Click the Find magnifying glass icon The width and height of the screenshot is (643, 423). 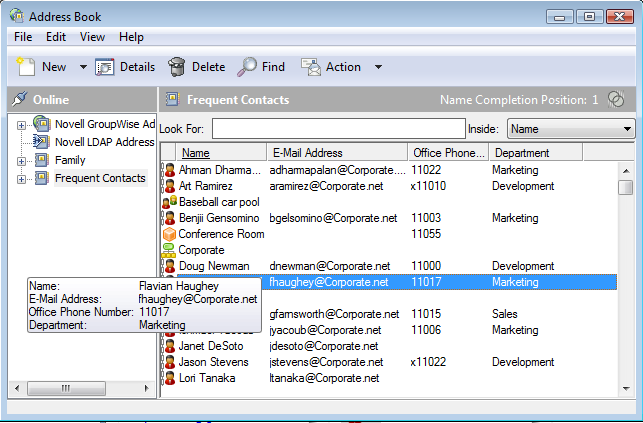(x=247, y=67)
